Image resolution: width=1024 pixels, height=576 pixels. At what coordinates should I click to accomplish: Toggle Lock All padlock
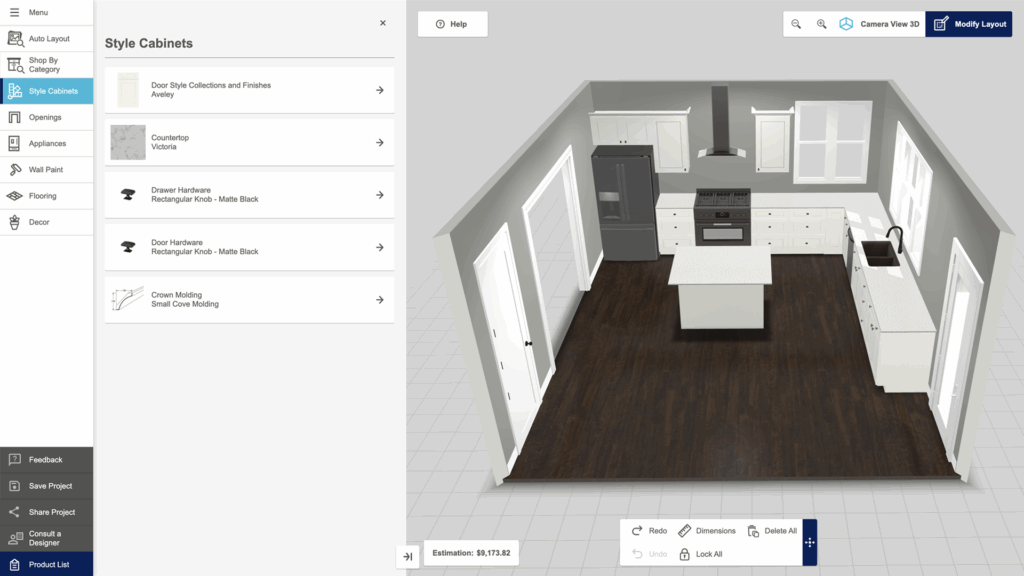(x=685, y=554)
